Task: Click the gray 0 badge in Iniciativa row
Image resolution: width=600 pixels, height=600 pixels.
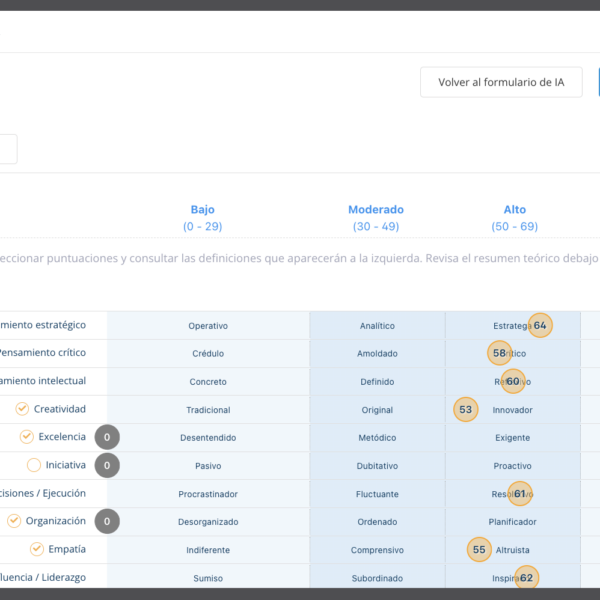Action: (x=107, y=465)
